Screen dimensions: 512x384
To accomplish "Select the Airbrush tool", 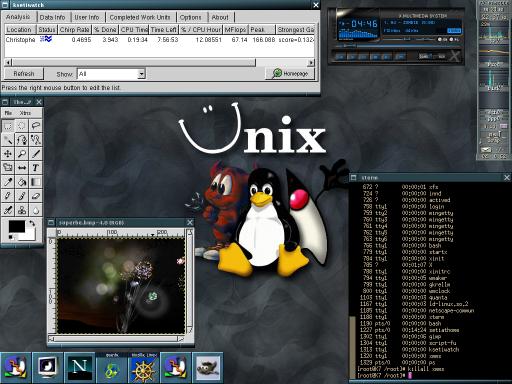I will pyautogui.click(x=8, y=210).
